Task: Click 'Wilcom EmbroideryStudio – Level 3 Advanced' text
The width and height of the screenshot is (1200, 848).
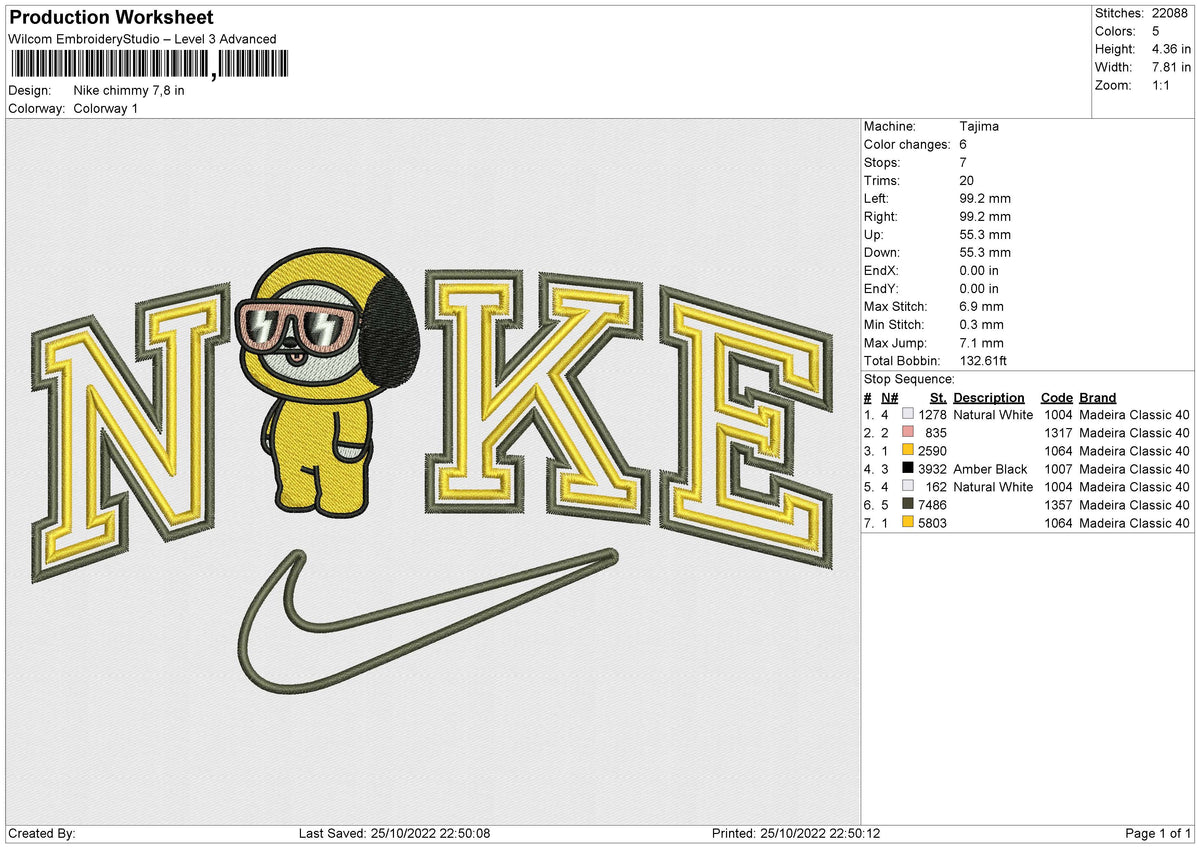Action: (x=142, y=39)
